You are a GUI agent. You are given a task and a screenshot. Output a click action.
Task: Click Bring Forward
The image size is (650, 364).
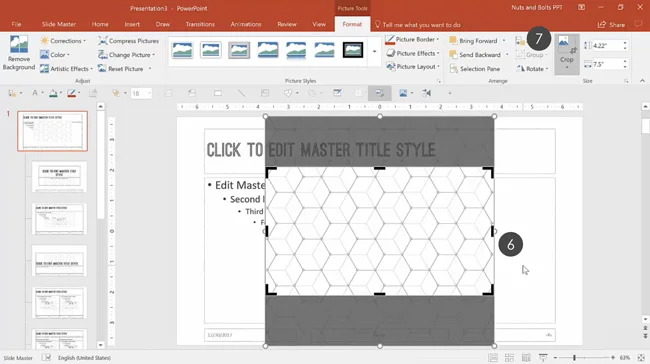click(473, 41)
